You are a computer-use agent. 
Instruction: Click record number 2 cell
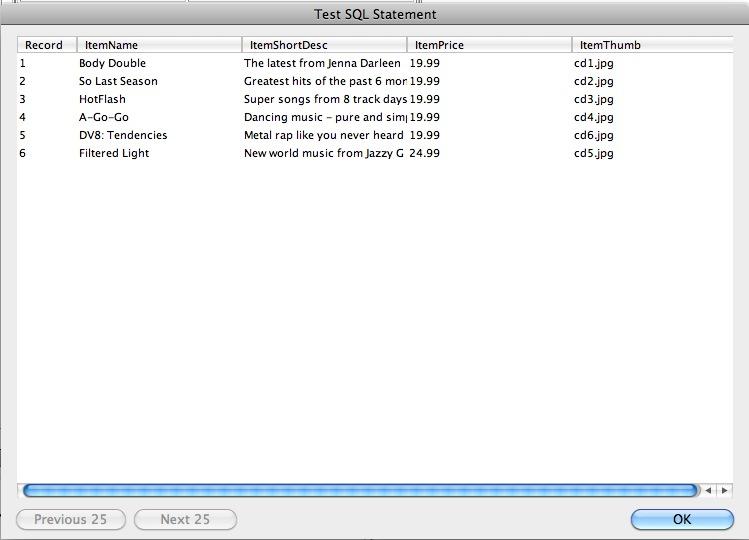(22, 81)
